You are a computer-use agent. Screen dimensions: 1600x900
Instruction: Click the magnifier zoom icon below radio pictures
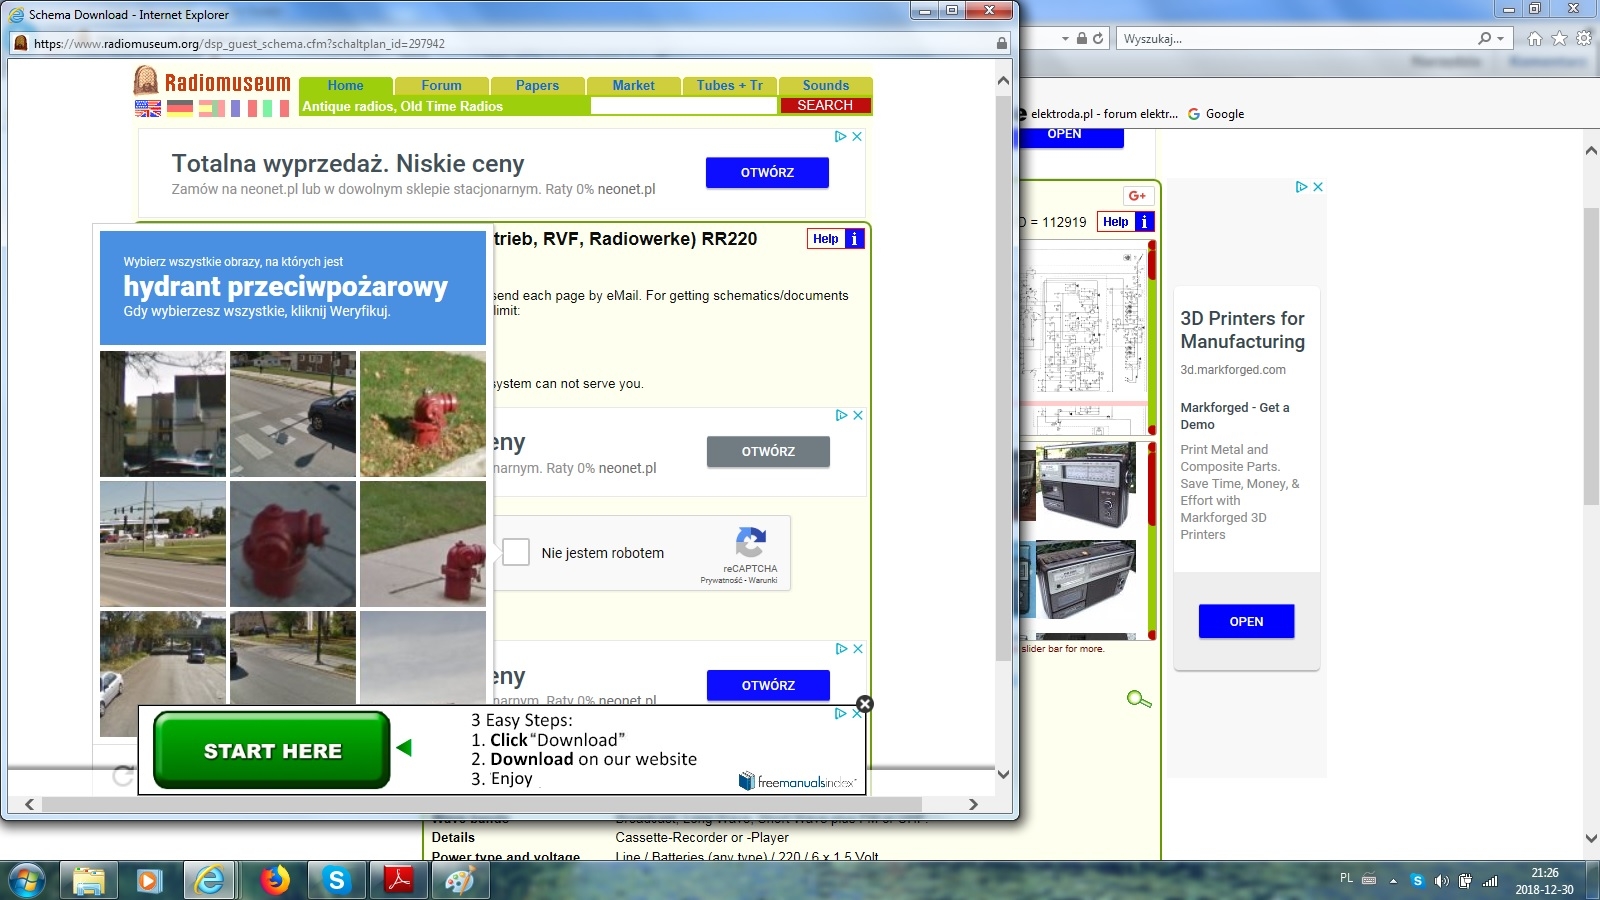1138,699
